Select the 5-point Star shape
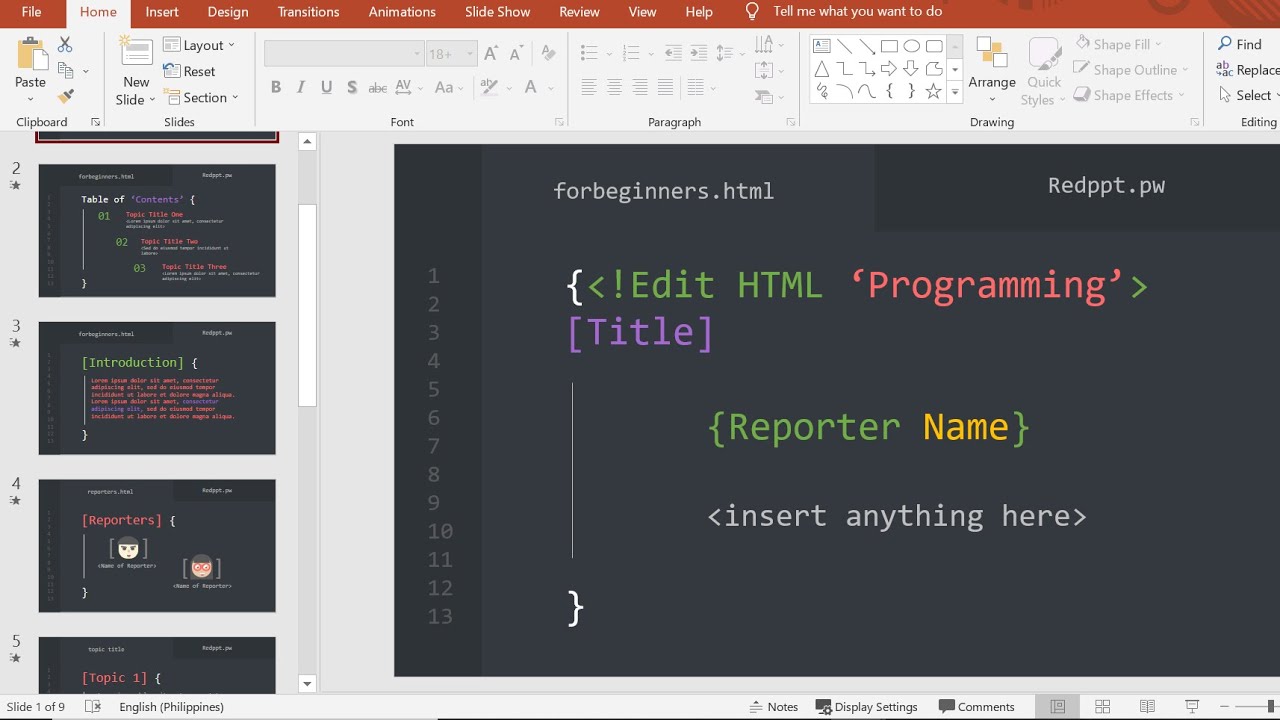 (x=934, y=92)
